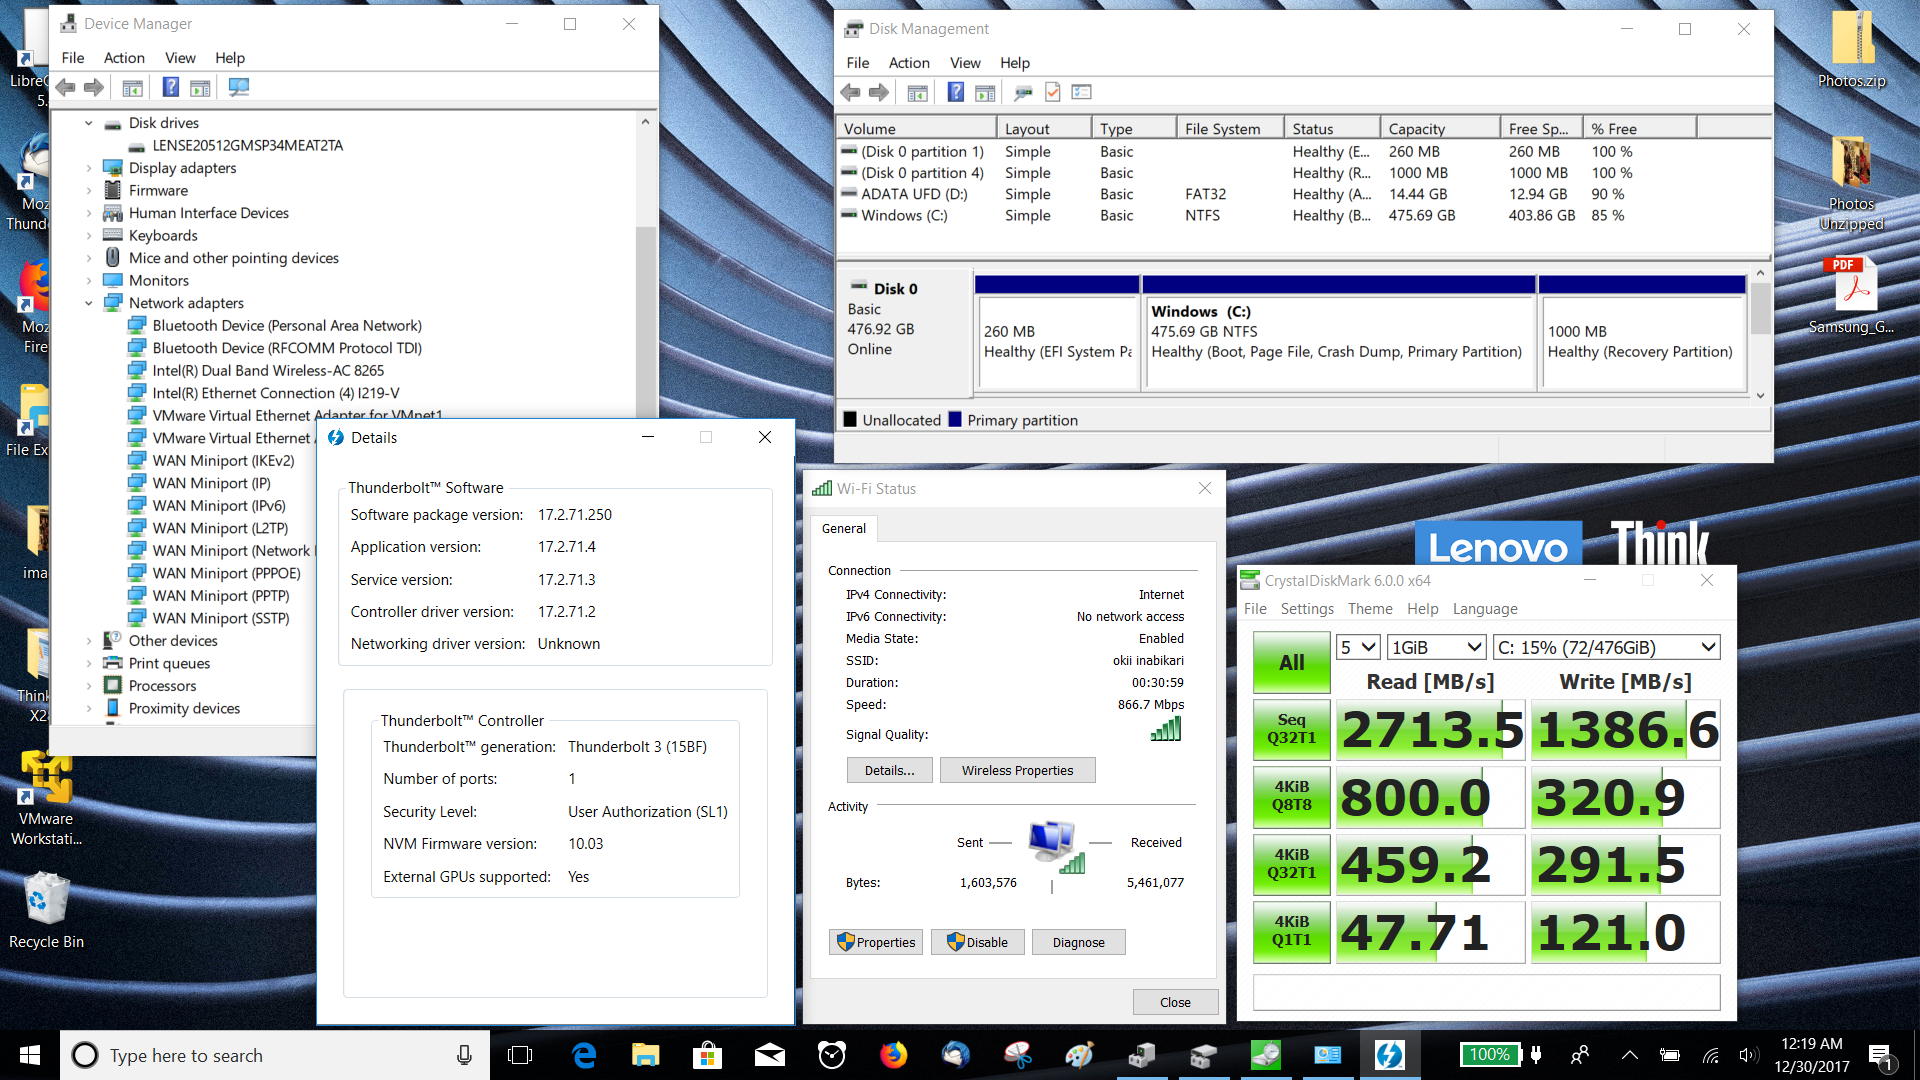Expand Processors tree node
Image resolution: width=1920 pixels, height=1080 pixels.
click(x=89, y=686)
